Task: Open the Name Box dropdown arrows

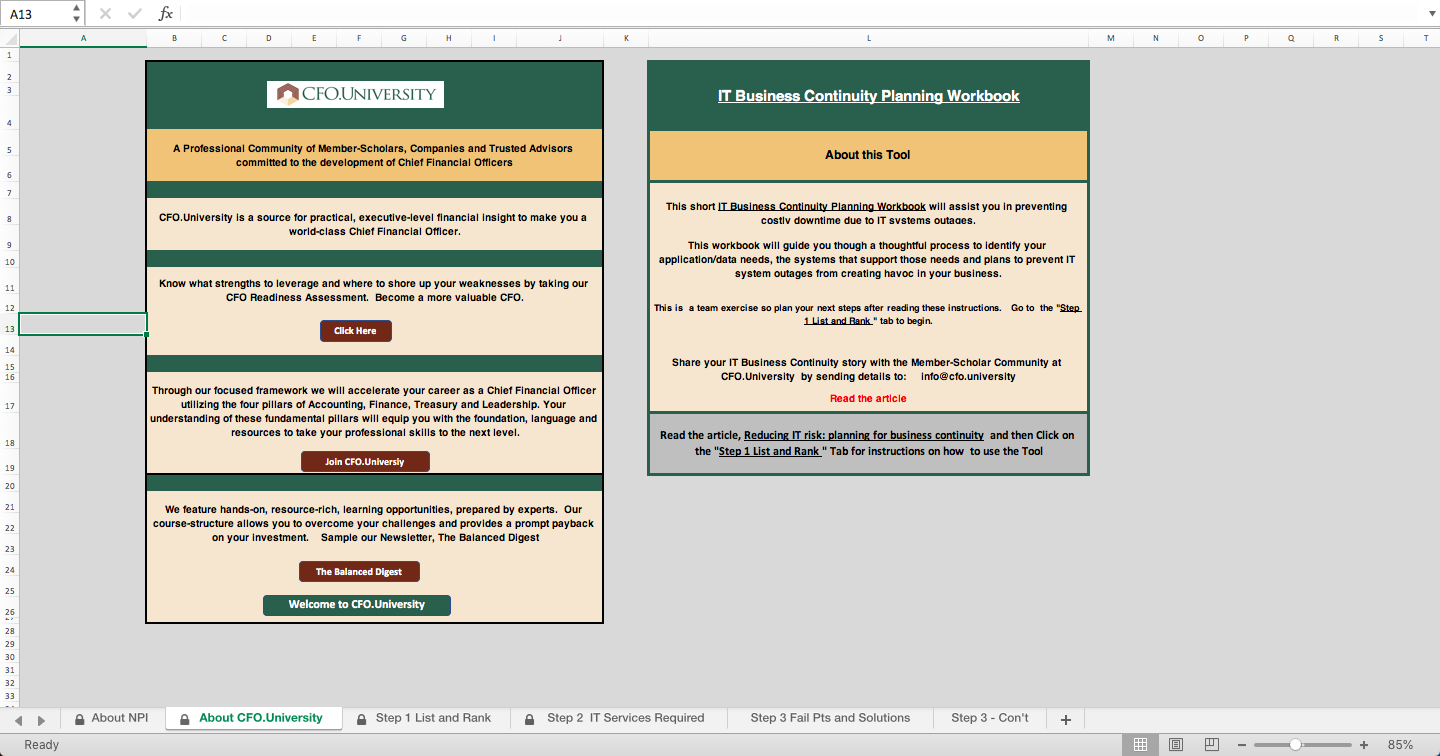Action: point(77,14)
